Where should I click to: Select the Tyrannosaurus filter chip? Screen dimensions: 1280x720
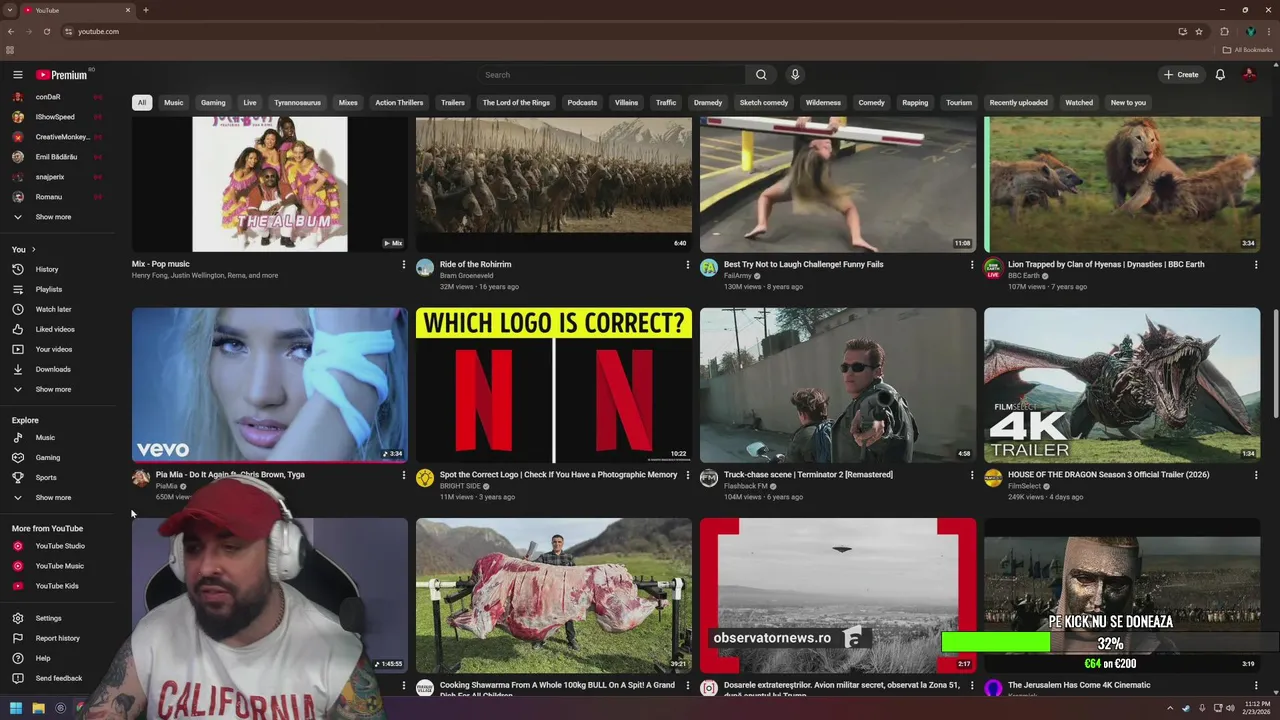point(298,102)
